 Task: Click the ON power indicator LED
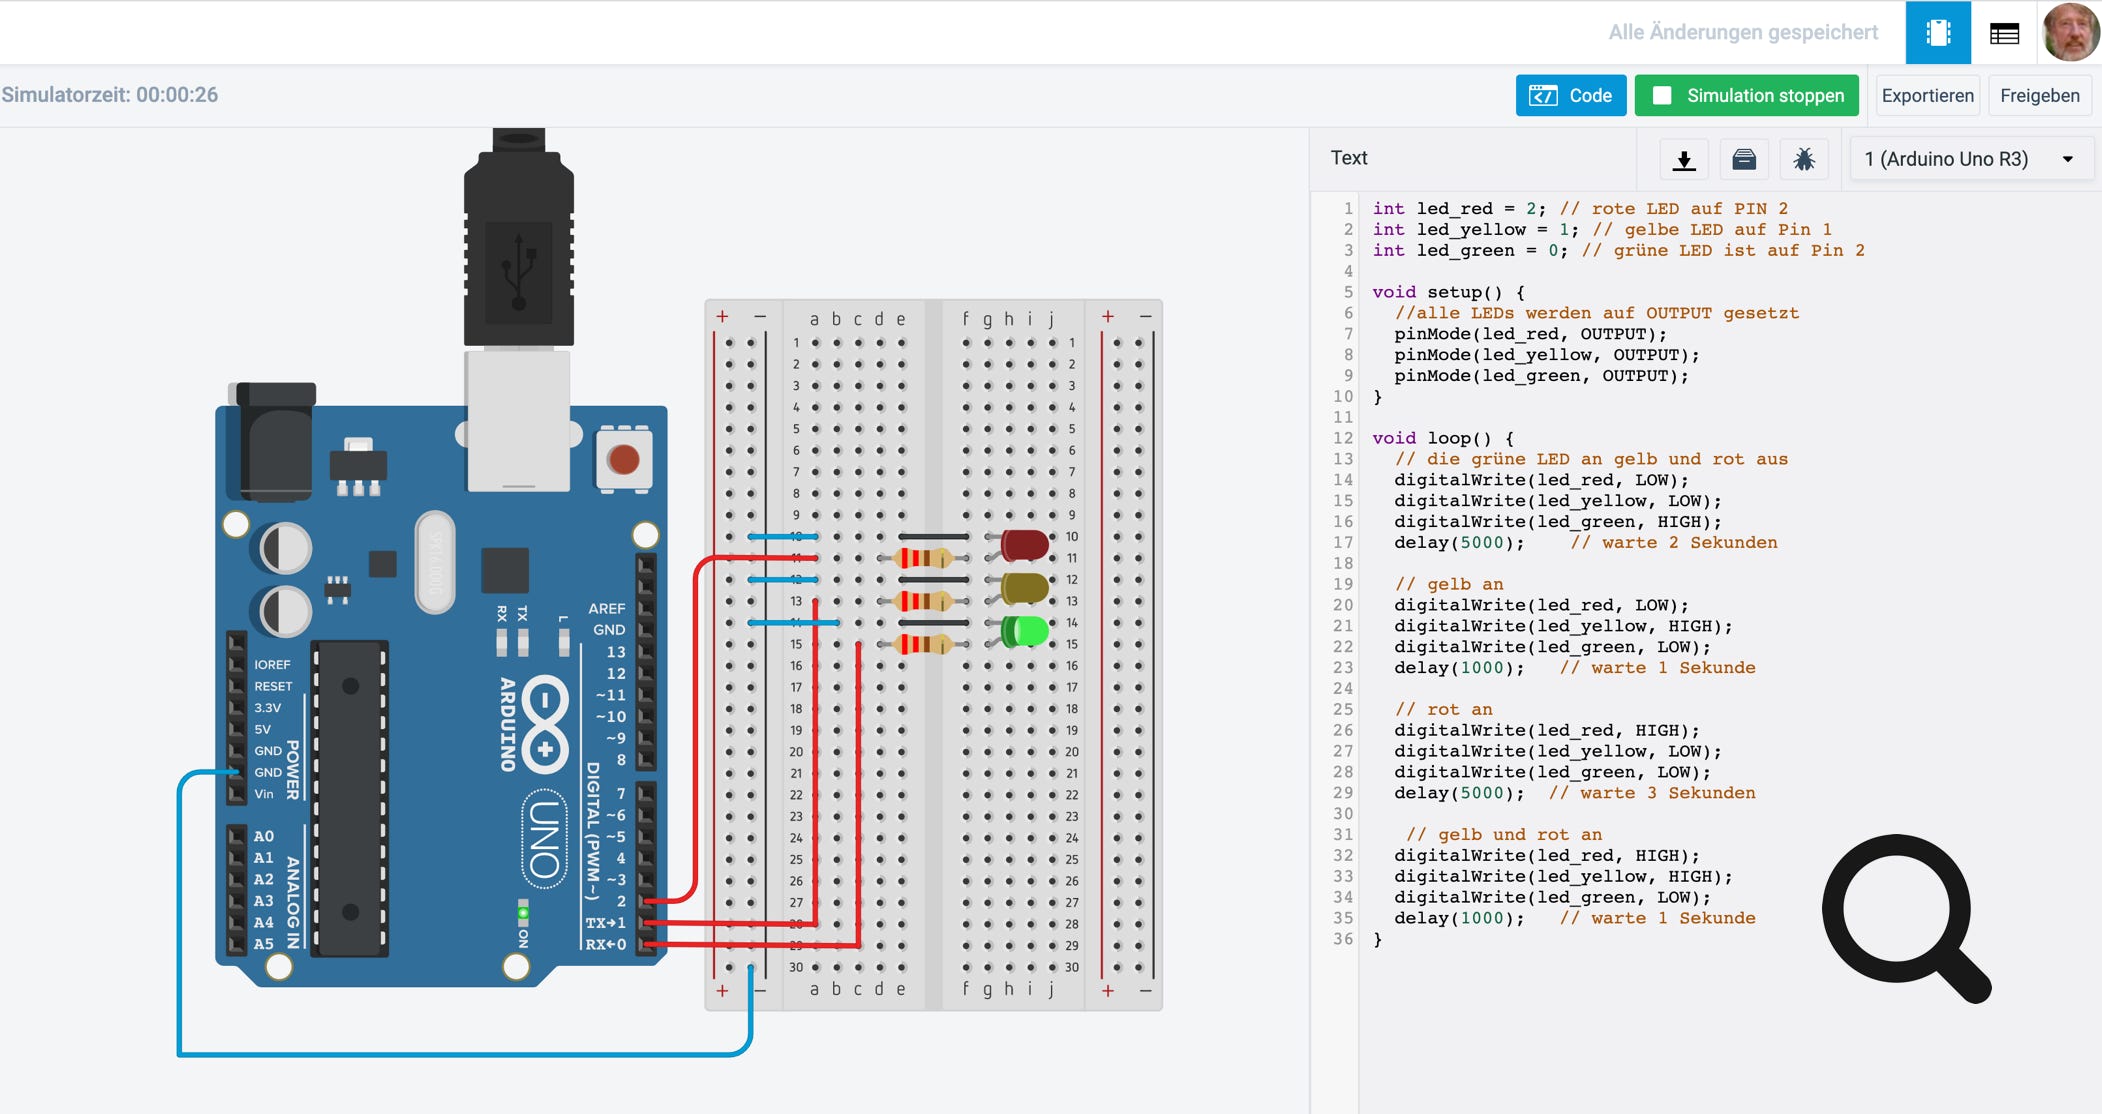(522, 913)
